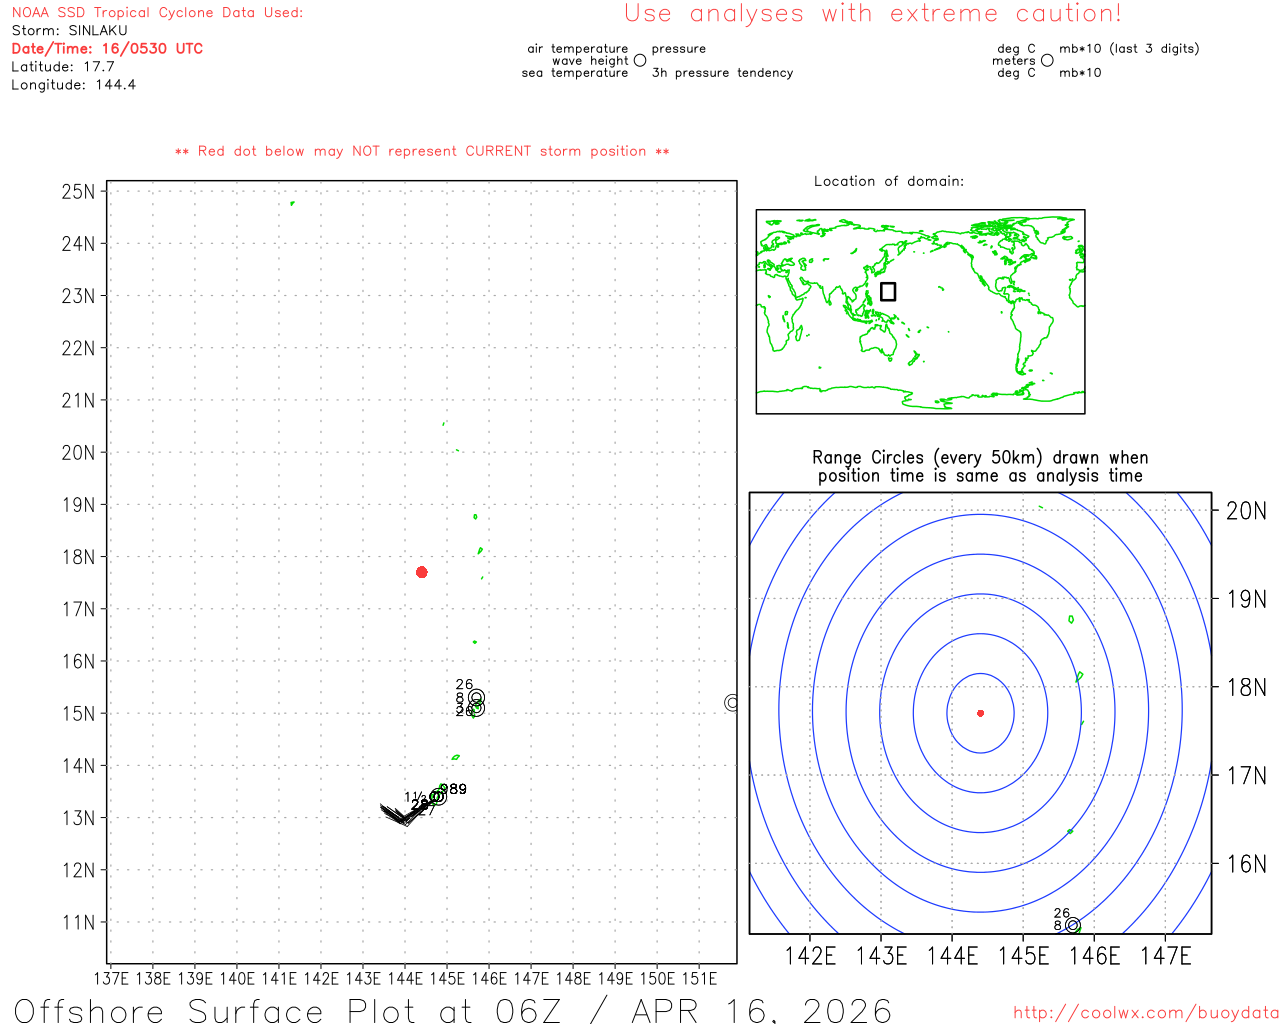1280x1024 pixels.
Task: Click 'mb*10 (last 3 digits)' legend label
Action: (x=1129, y=49)
